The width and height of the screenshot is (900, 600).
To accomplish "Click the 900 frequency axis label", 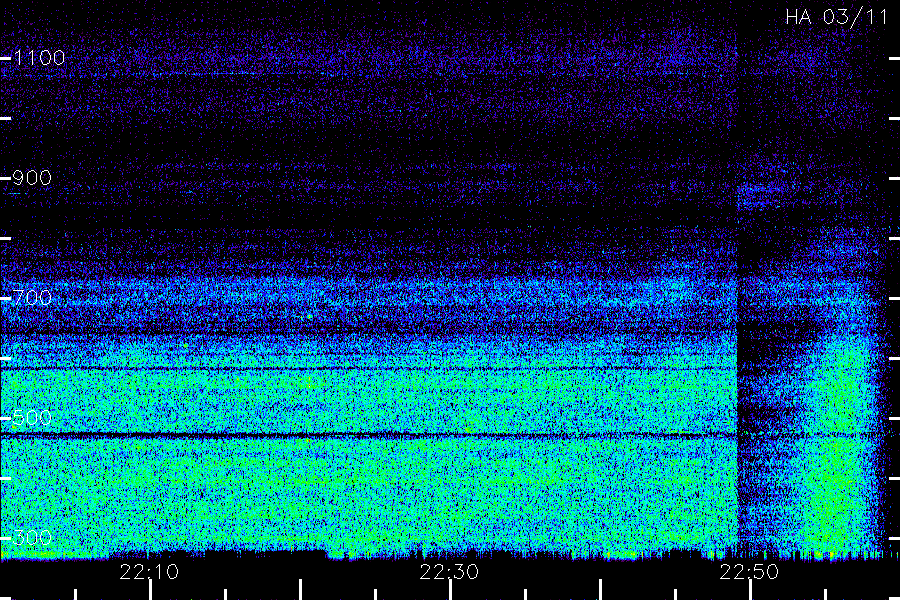I will 32,178.
